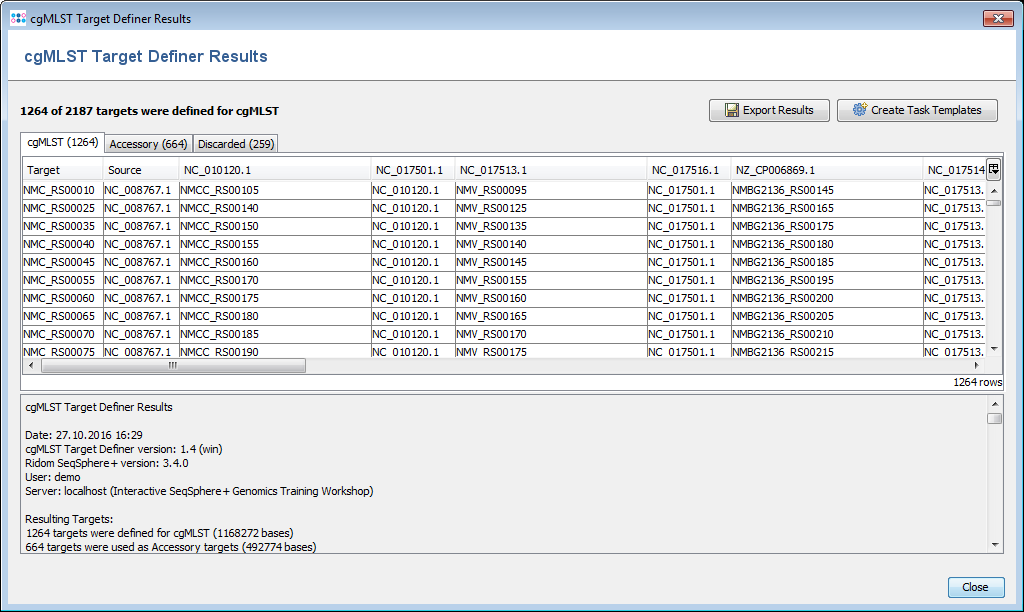Viewport: 1024px width, 612px height.
Task: Switch to the Accessory (664) tab
Action: 148,144
